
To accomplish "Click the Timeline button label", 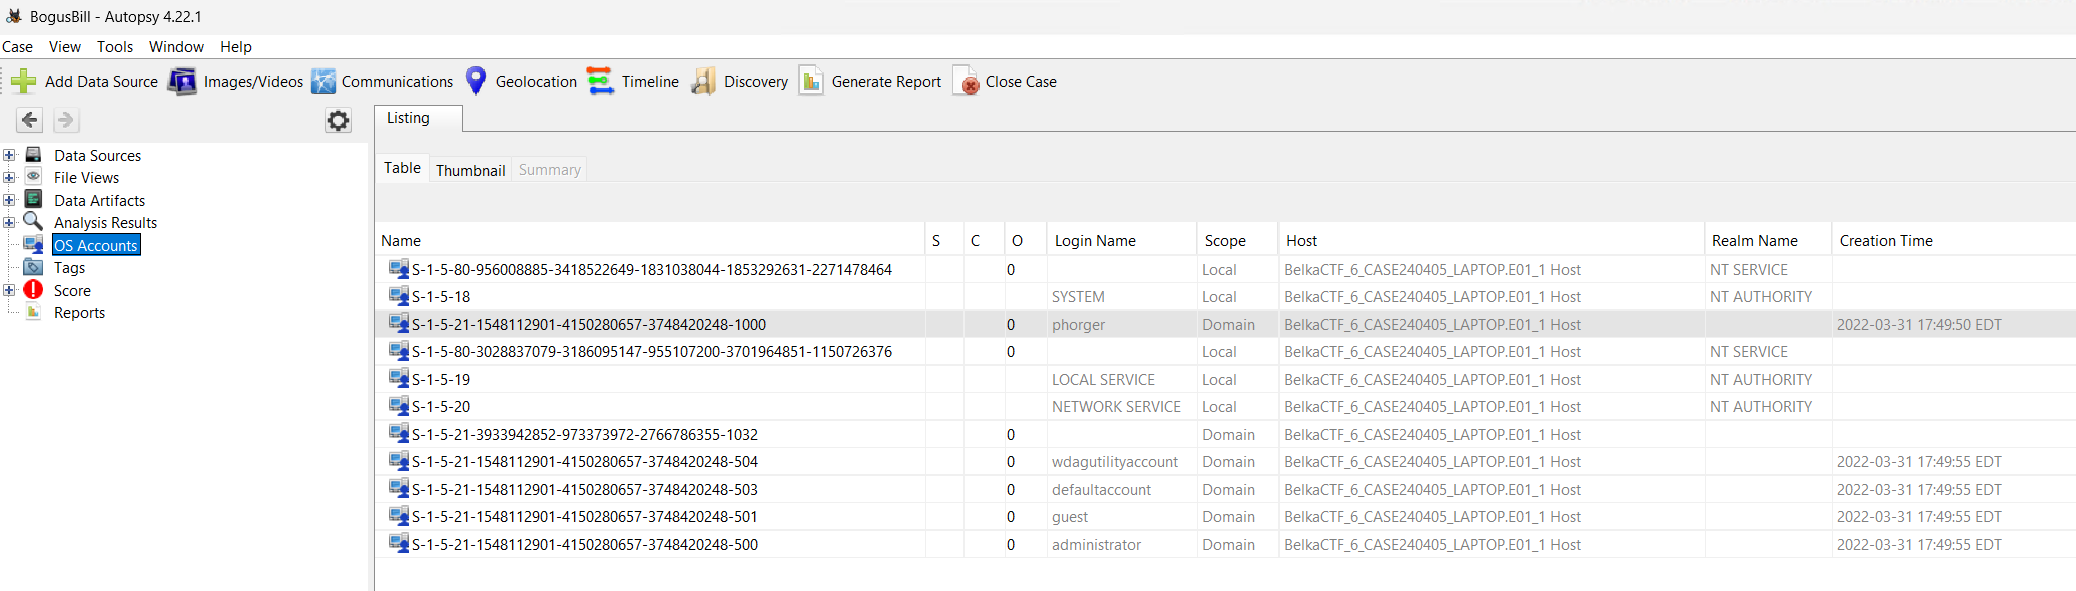I will [x=650, y=82].
